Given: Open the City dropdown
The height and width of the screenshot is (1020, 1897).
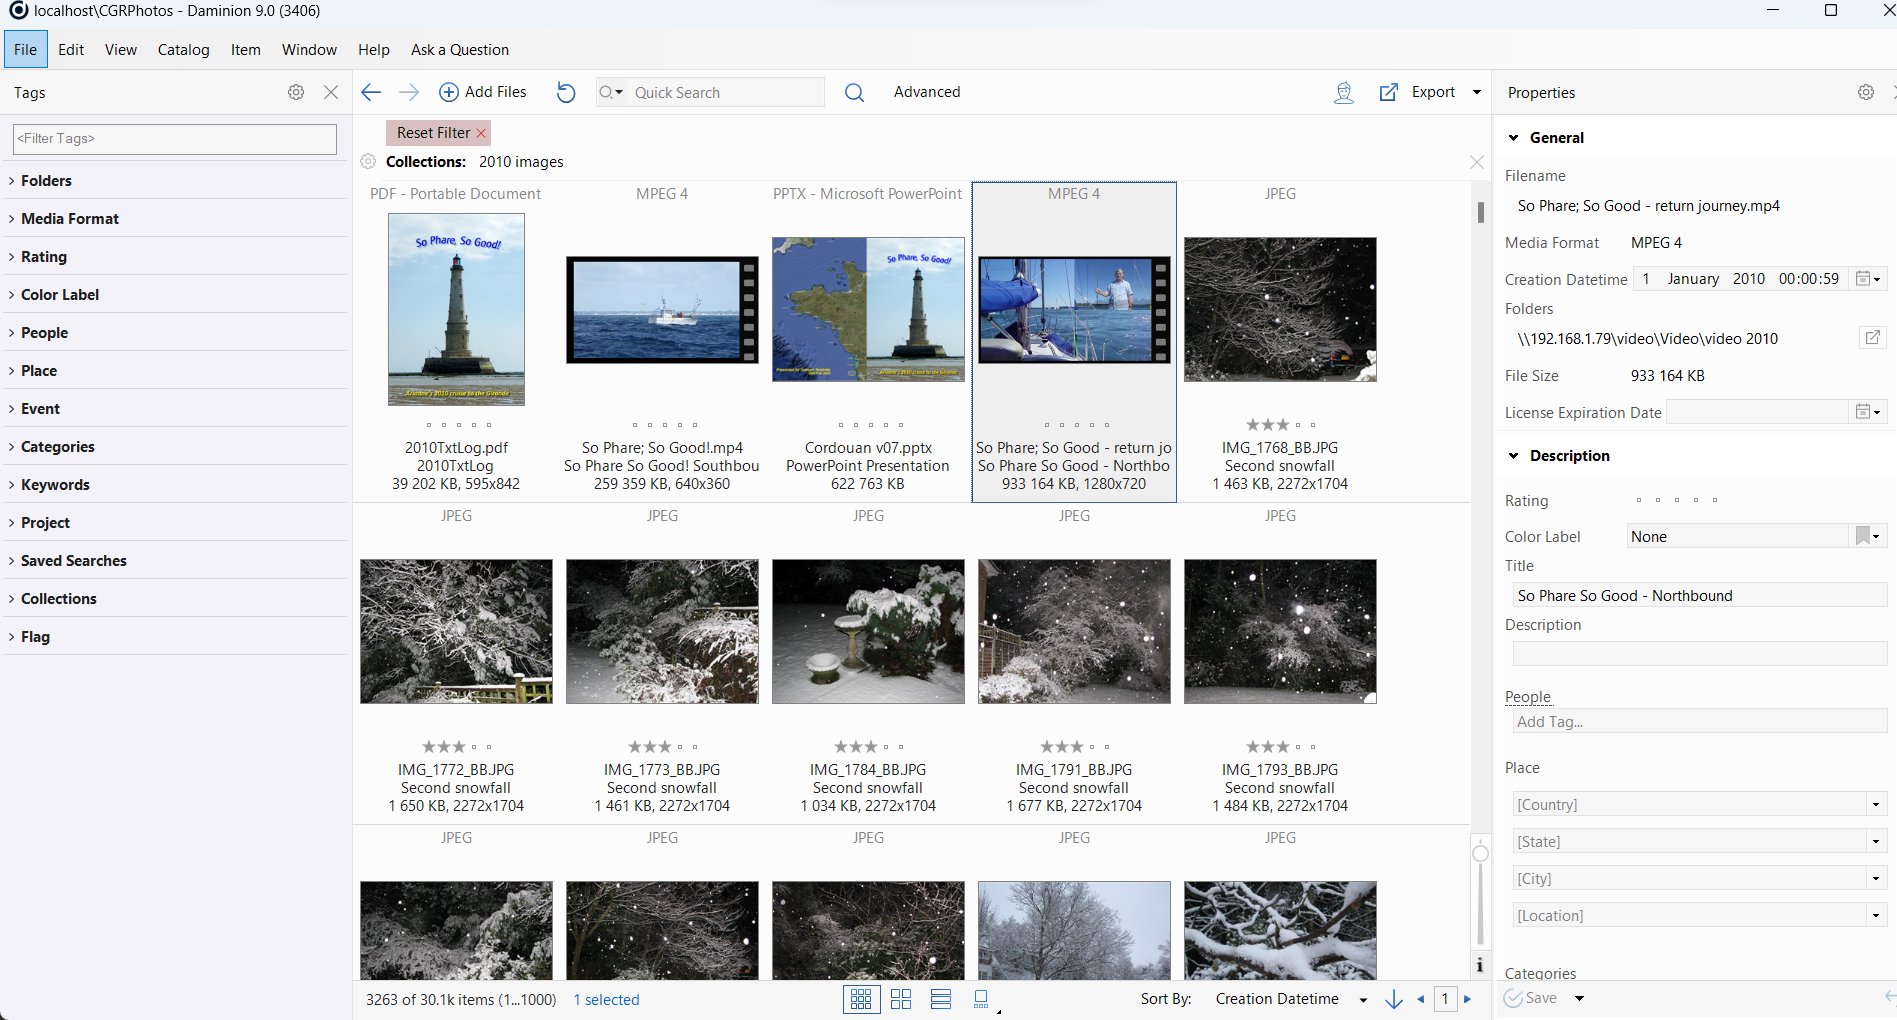Looking at the screenshot, I should [1876, 879].
